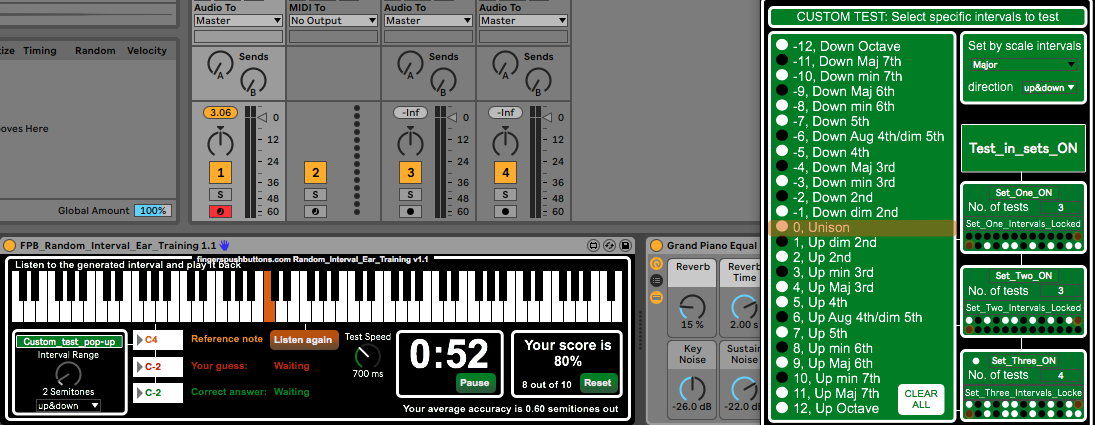
Task: Solo track 2
Action: [315, 193]
